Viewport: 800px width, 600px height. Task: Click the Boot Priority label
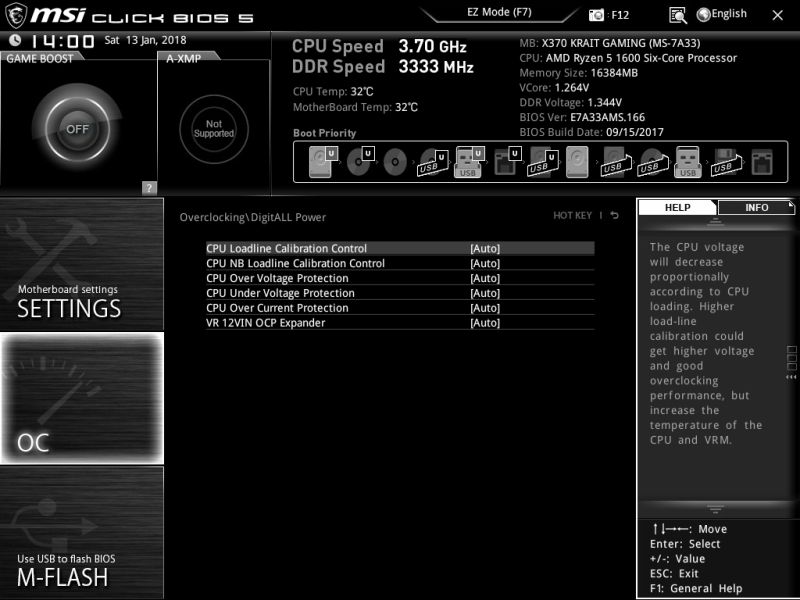(x=324, y=133)
